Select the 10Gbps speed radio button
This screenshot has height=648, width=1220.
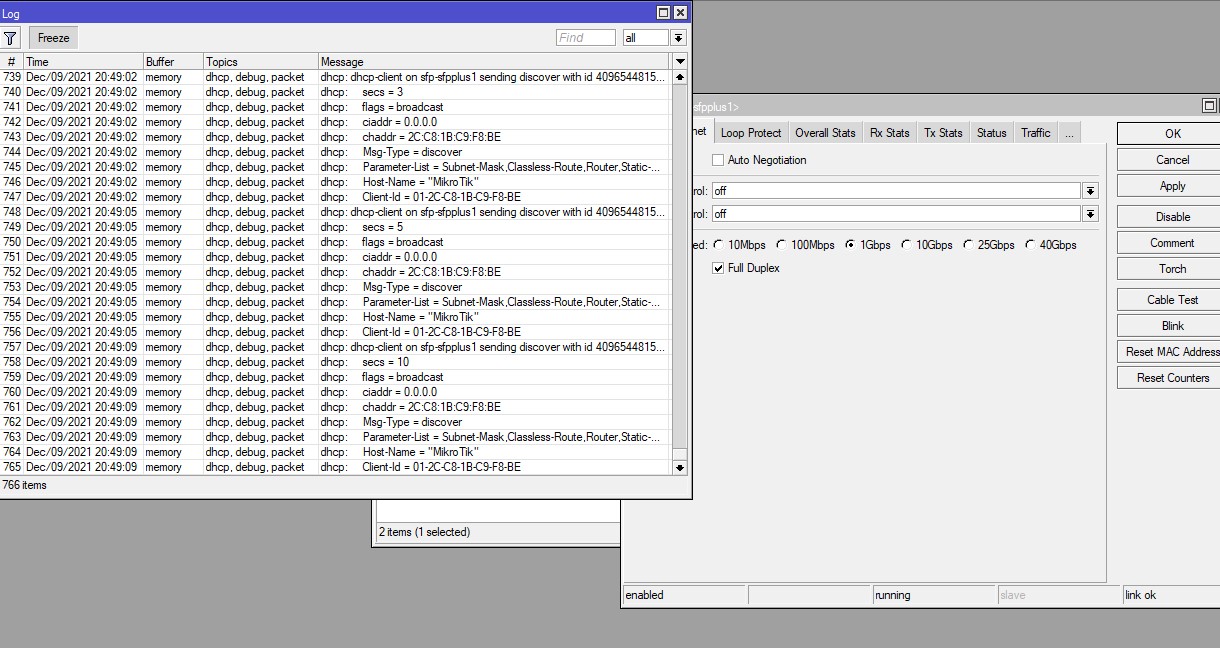pos(906,245)
